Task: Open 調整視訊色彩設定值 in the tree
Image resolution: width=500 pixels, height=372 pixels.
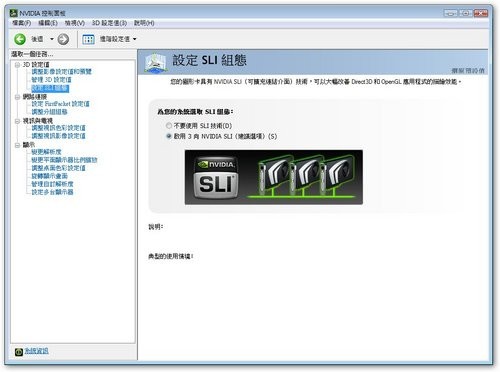Action: [x=58, y=128]
